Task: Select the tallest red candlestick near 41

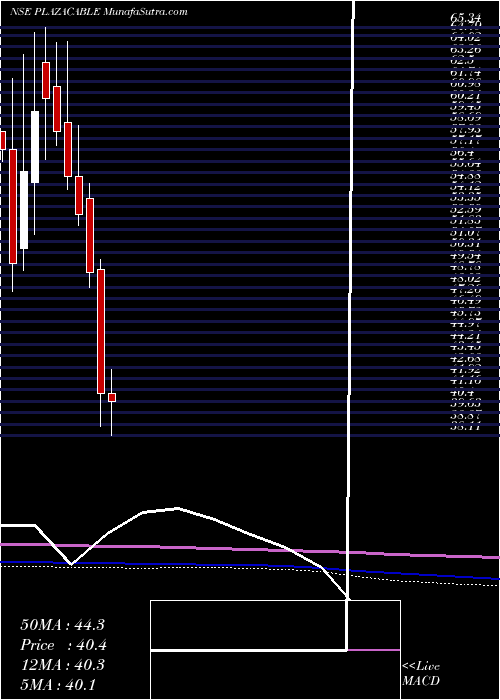Action: [101, 331]
